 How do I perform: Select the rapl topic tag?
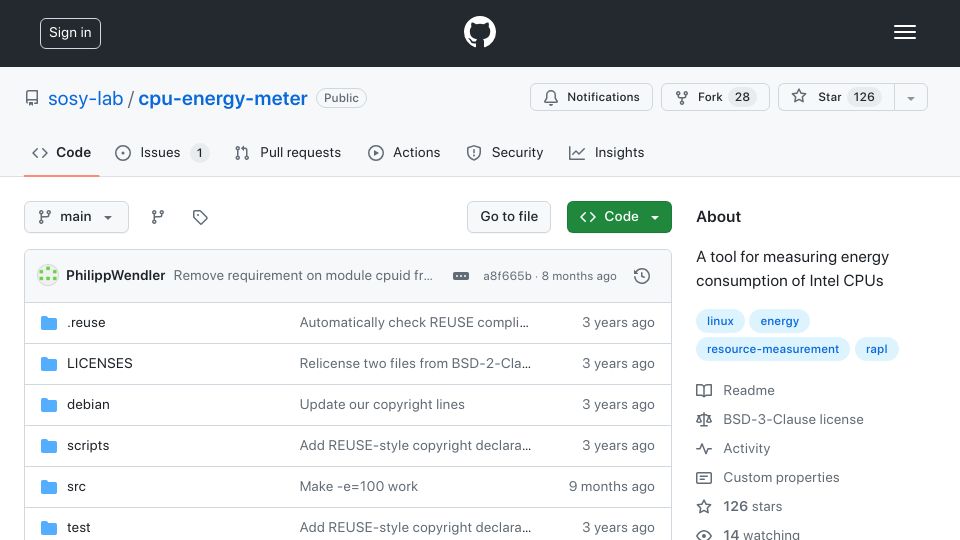(x=877, y=350)
